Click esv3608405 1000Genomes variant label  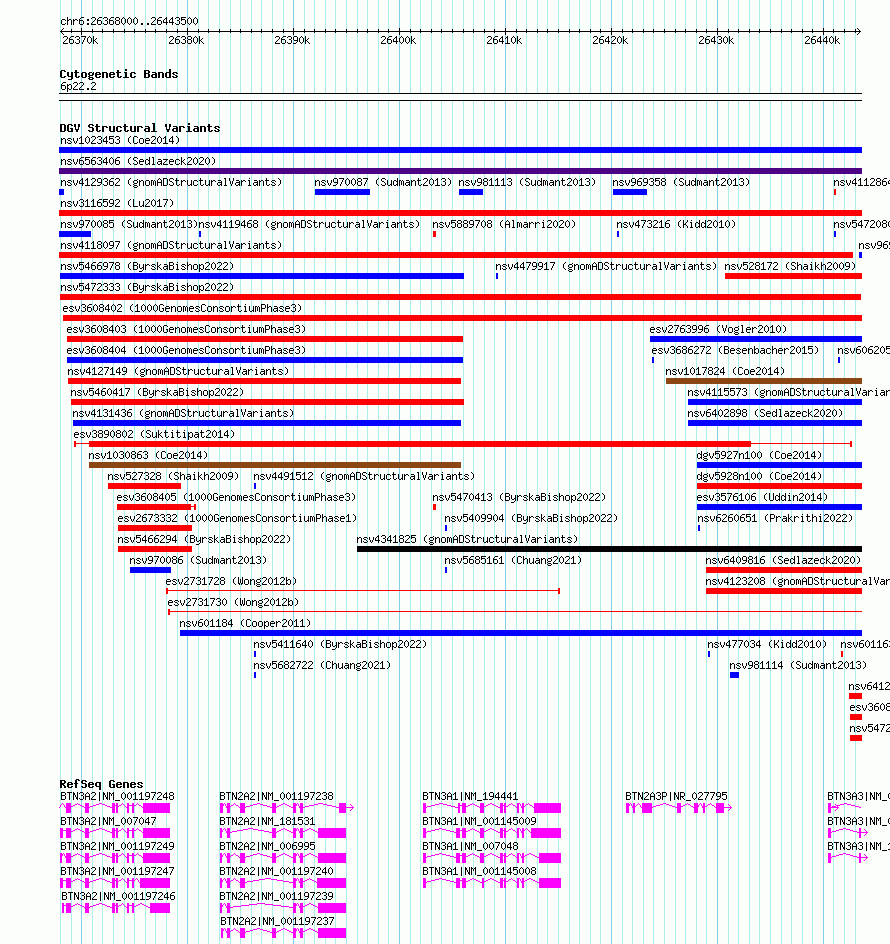point(237,497)
